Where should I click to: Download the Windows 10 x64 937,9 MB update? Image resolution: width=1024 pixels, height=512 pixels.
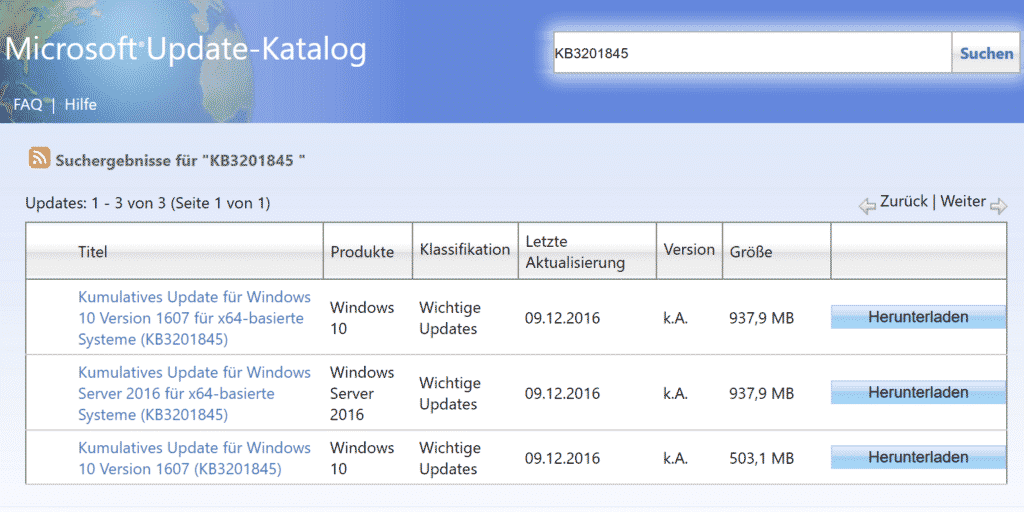coord(918,317)
